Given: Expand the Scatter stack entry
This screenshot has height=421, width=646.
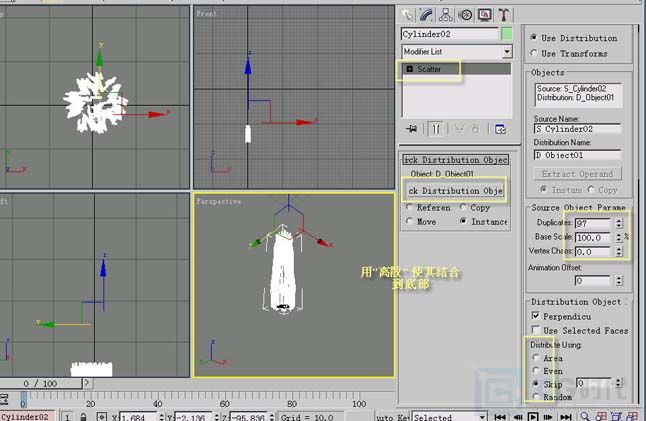Looking at the screenshot, I should tap(410, 69).
